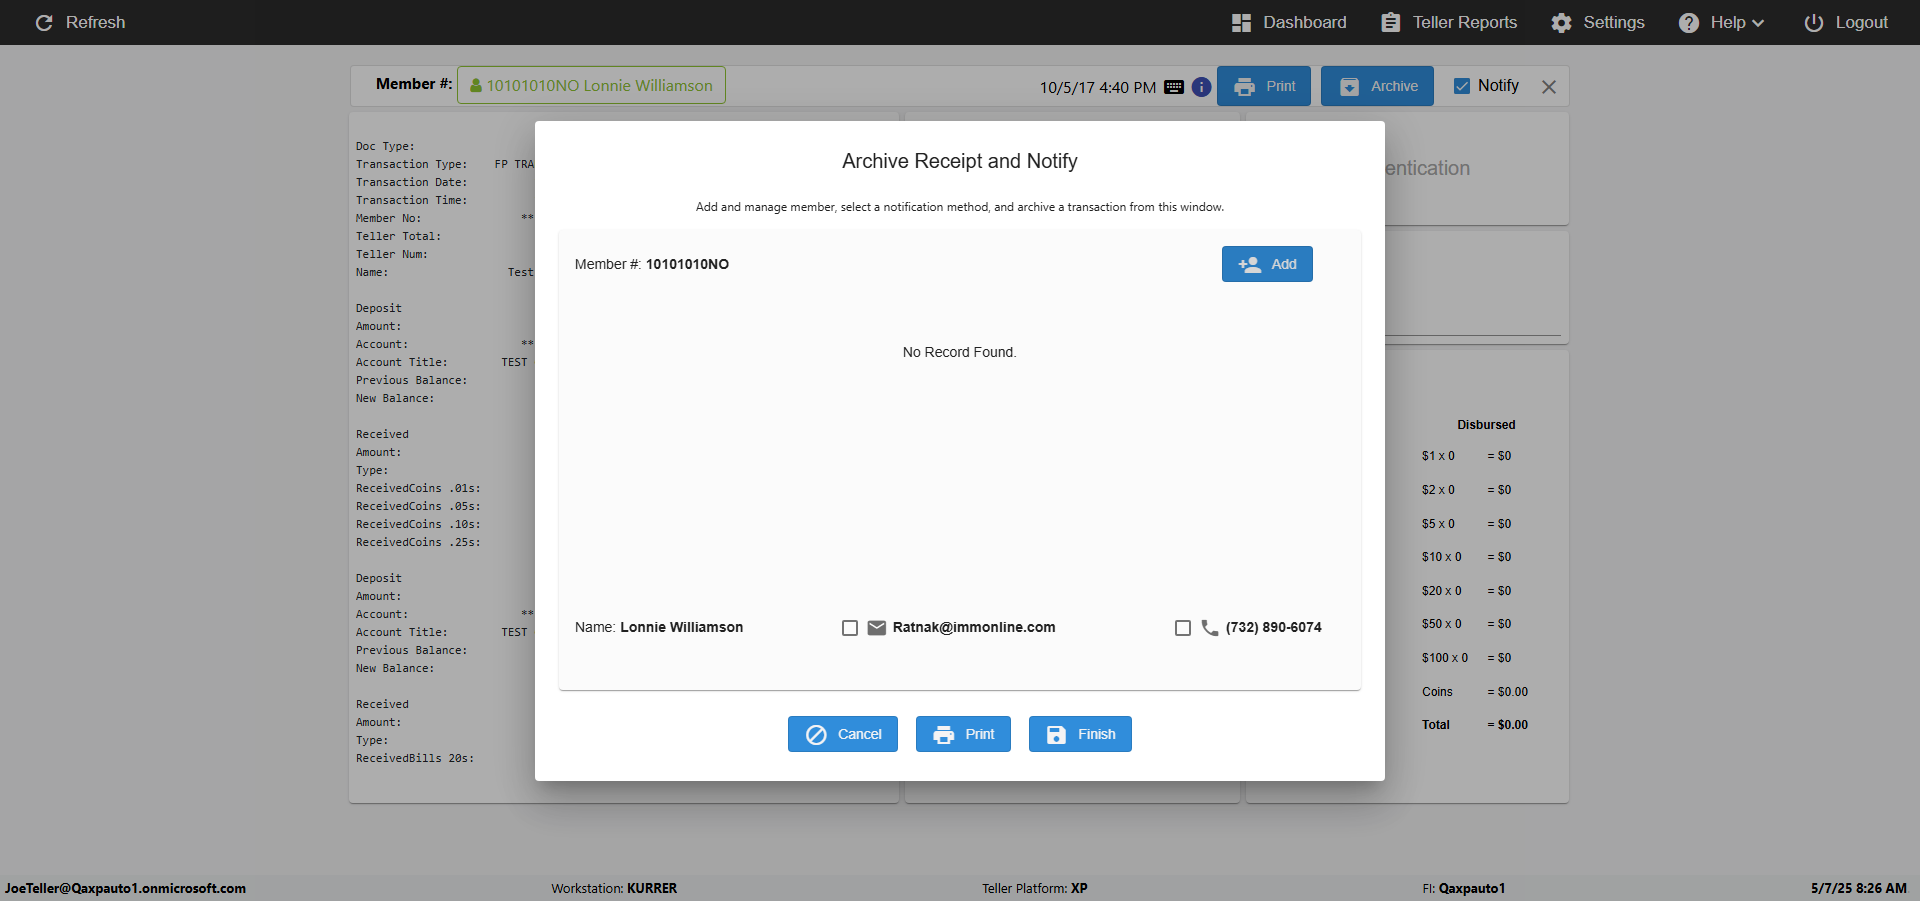Click the Disbursed '$100 x 0' row
The width and height of the screenshot is (1920, 901).
click(1466, 658)
